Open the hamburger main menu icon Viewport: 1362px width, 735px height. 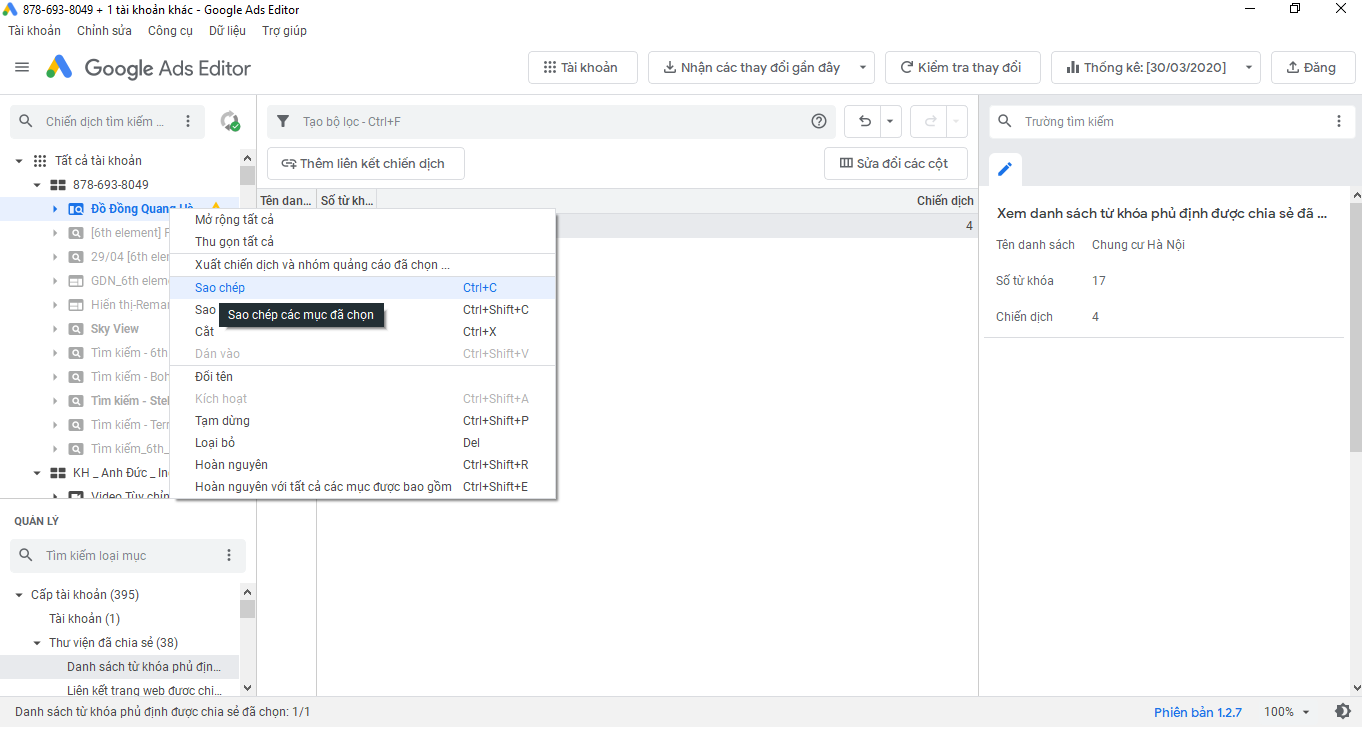tap(22, 68)
